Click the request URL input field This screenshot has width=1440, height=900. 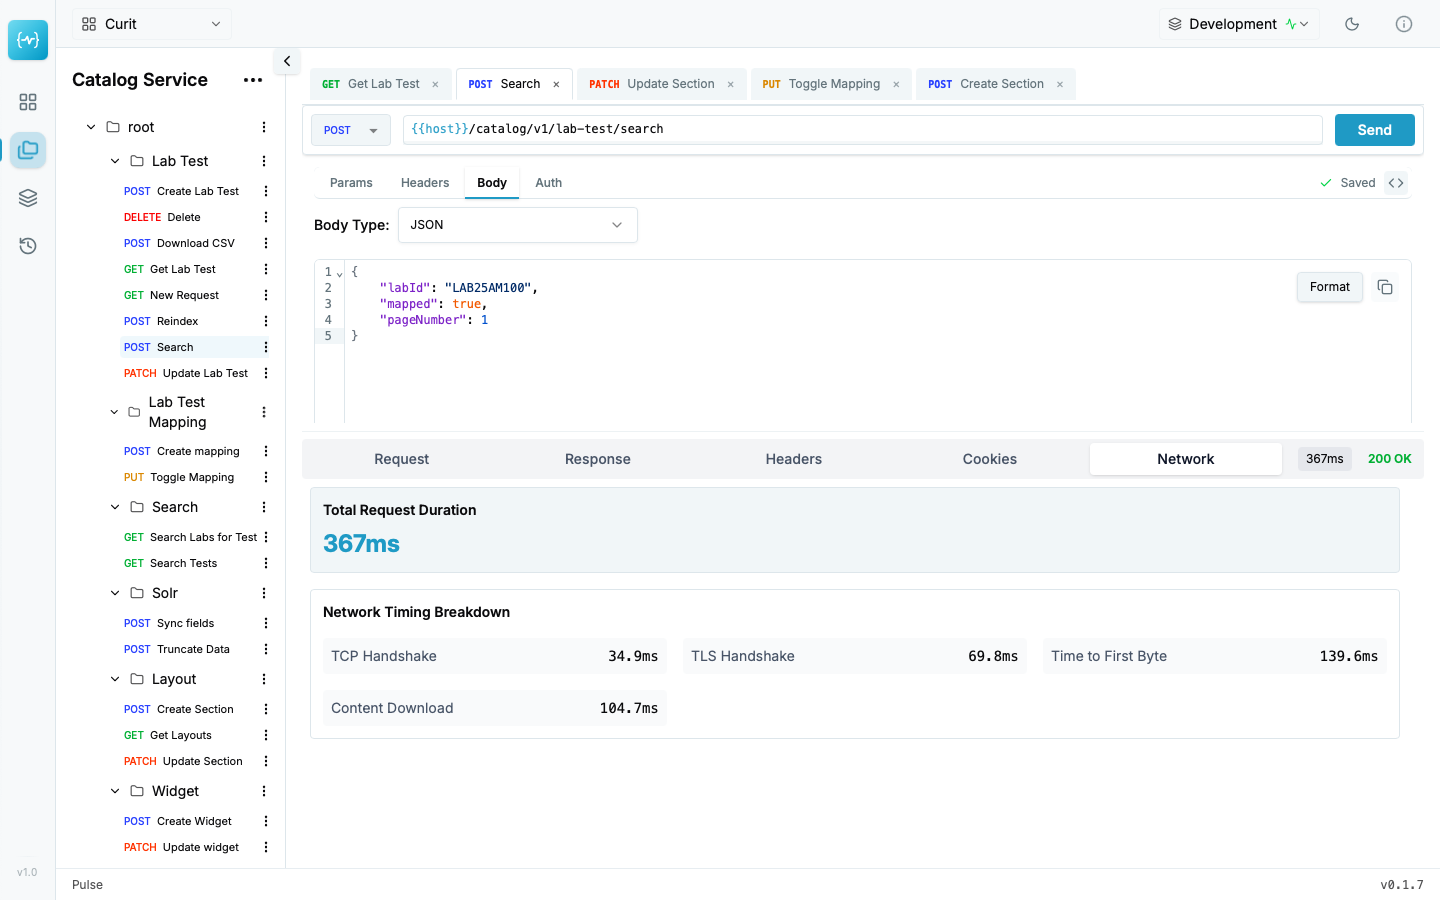pos(862,129)
